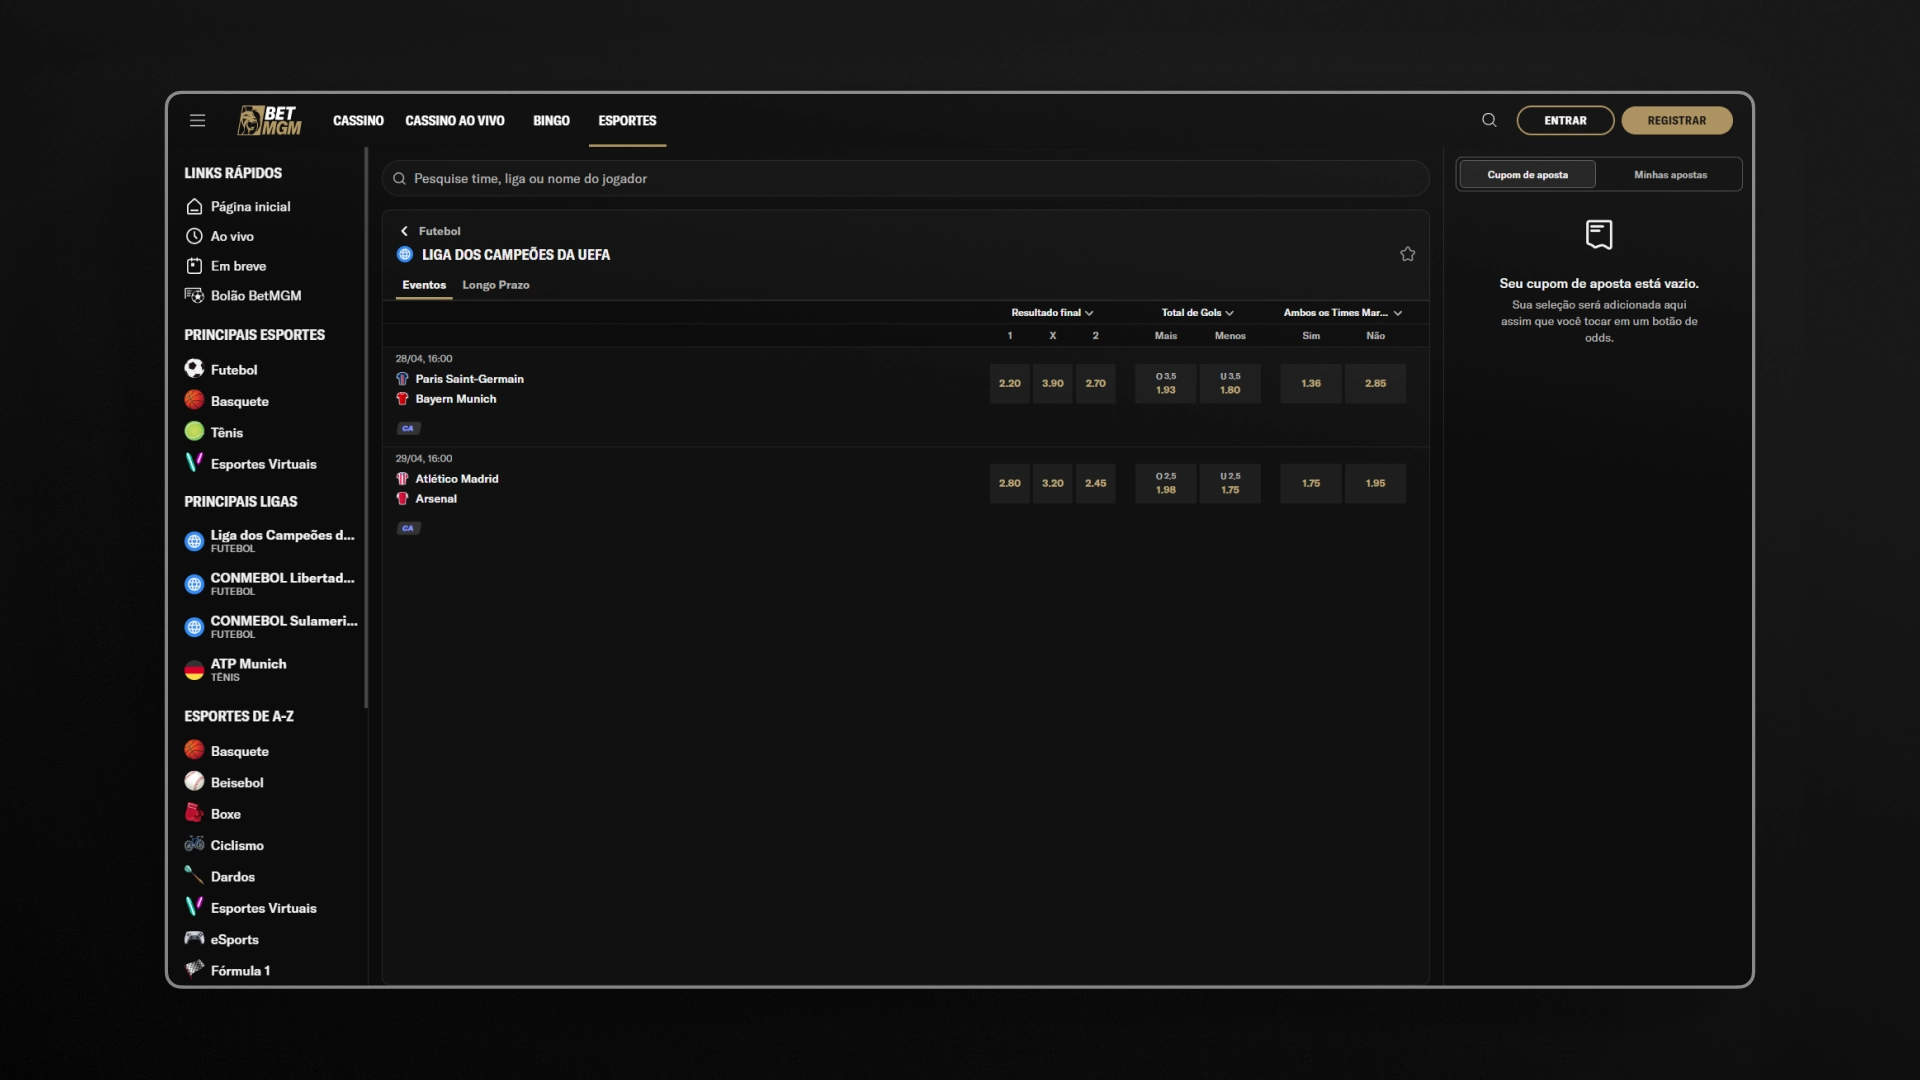Click the CONMEBOL Sulamericana league icon
1920x1080 pixels.
pyautogui.click(x=194, y=627)
